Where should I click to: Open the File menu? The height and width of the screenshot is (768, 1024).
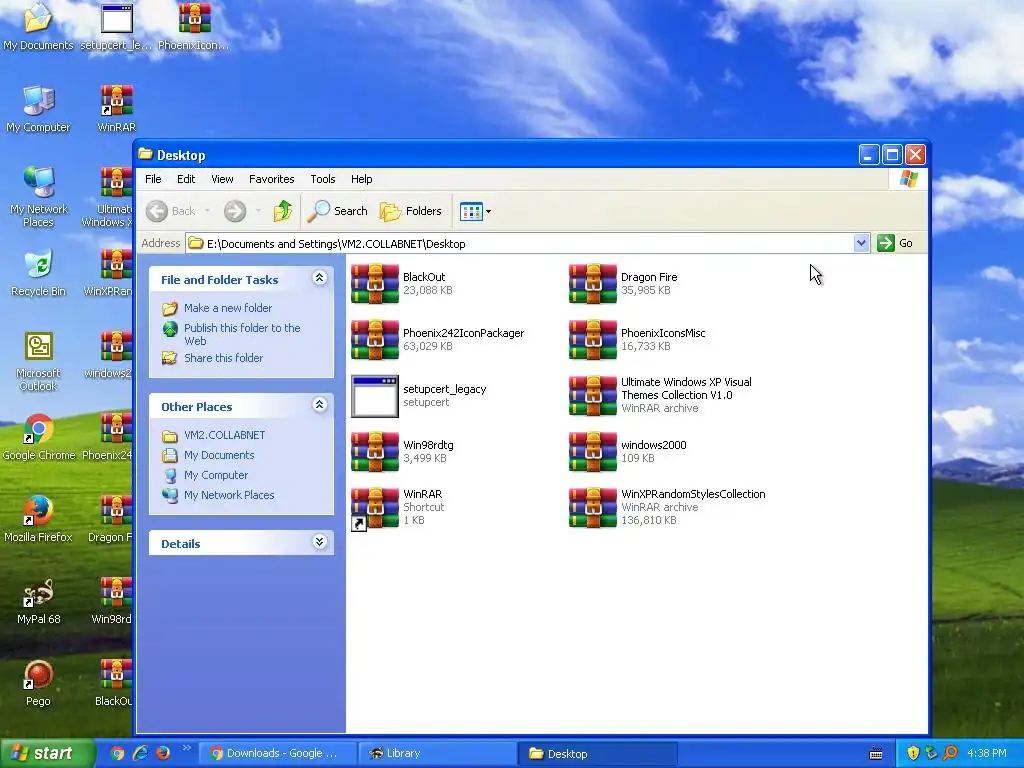(153, 179)
